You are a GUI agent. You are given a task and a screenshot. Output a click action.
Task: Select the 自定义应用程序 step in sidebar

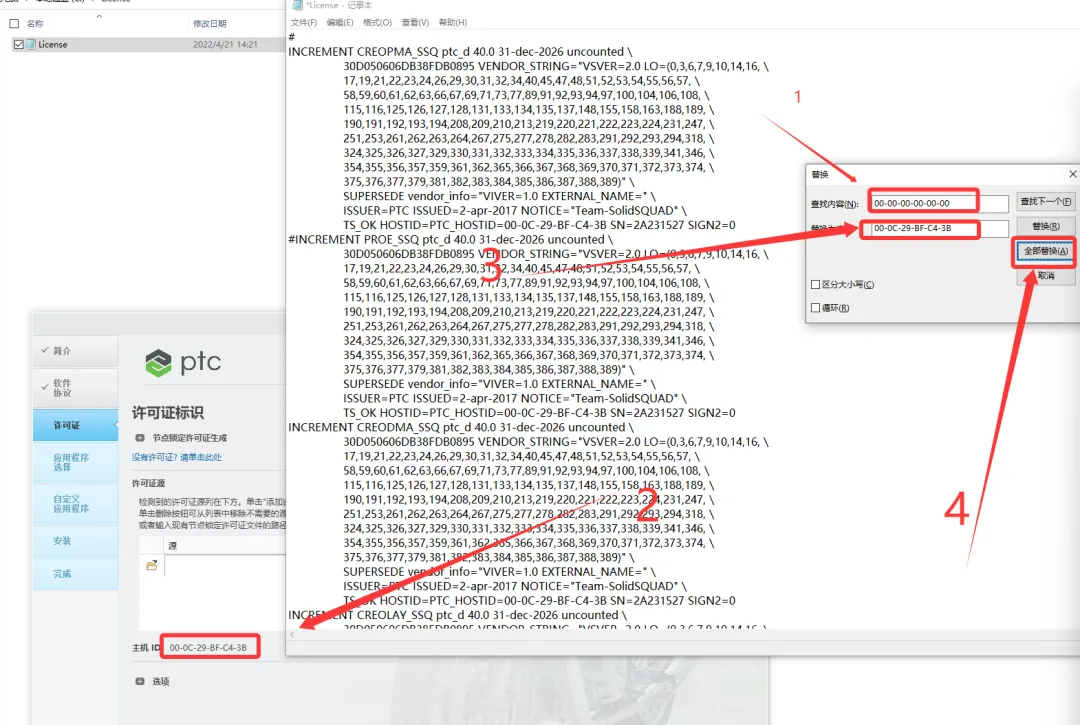click(x=75, y=503)
